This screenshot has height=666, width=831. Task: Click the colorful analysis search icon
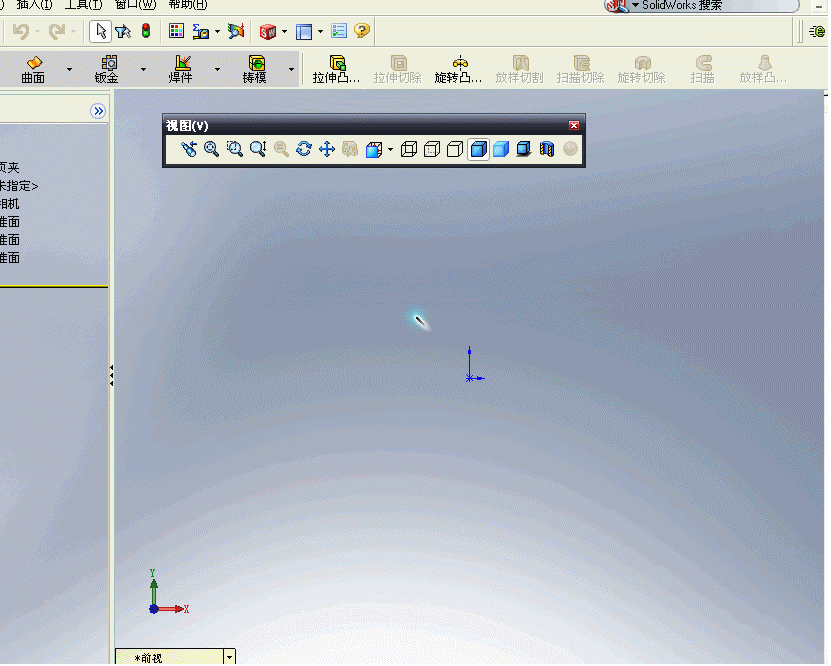236,31
